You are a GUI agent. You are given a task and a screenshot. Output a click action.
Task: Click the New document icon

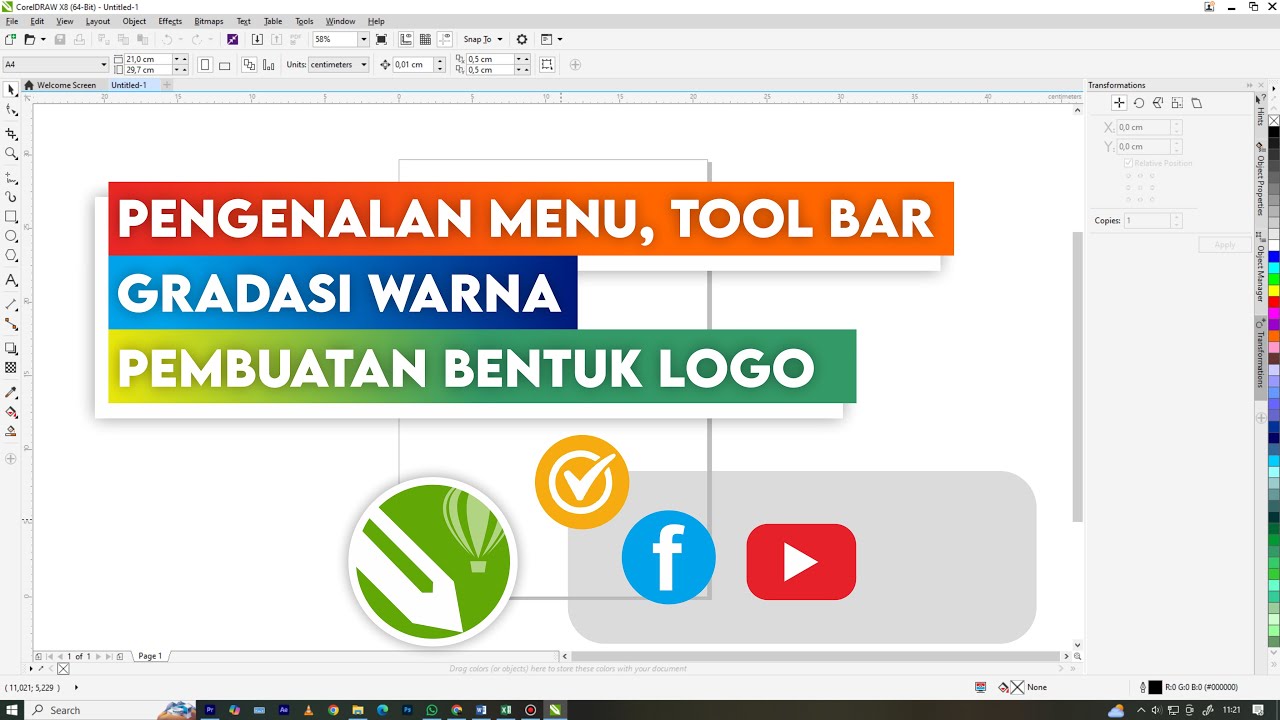(10, 39)
